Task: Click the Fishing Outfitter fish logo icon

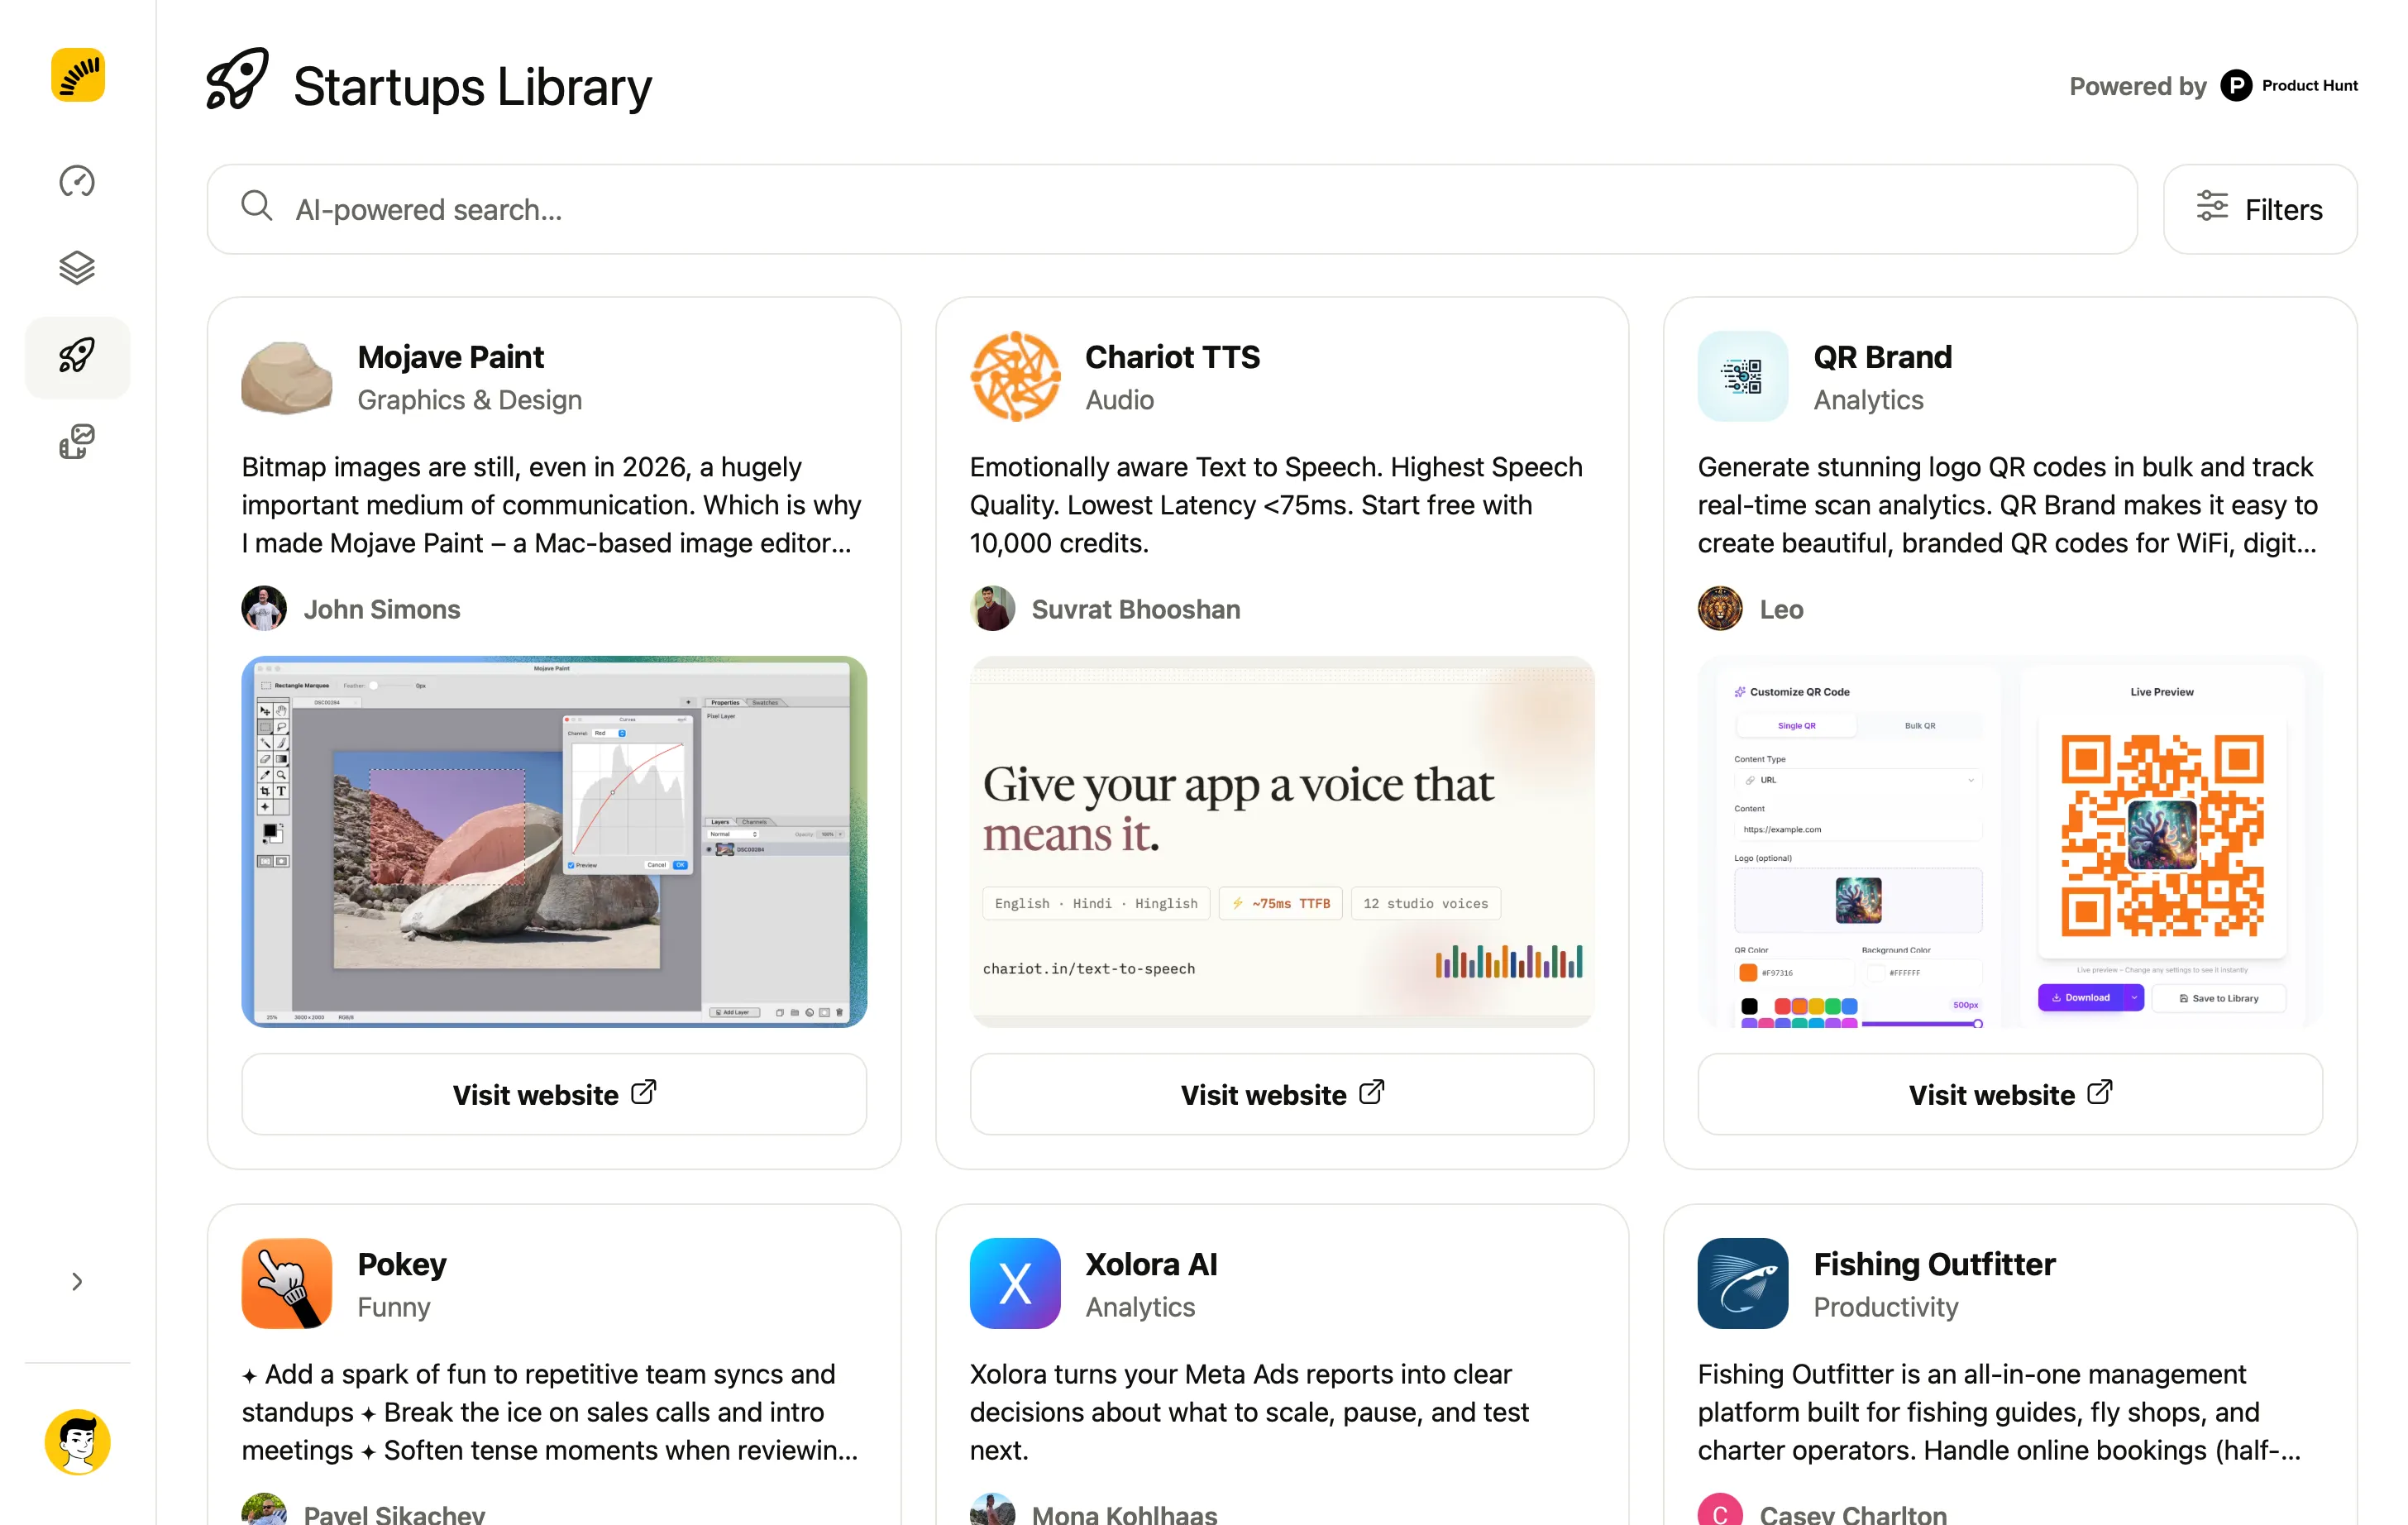Action: point(1743,1284)
